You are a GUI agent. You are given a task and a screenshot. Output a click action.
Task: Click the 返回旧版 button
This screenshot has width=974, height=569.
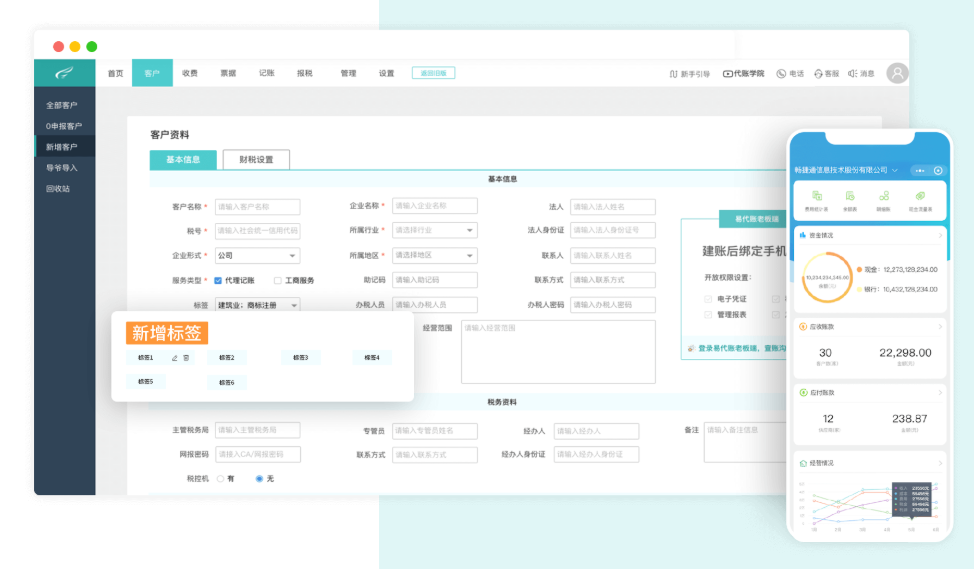pos(433,73)
